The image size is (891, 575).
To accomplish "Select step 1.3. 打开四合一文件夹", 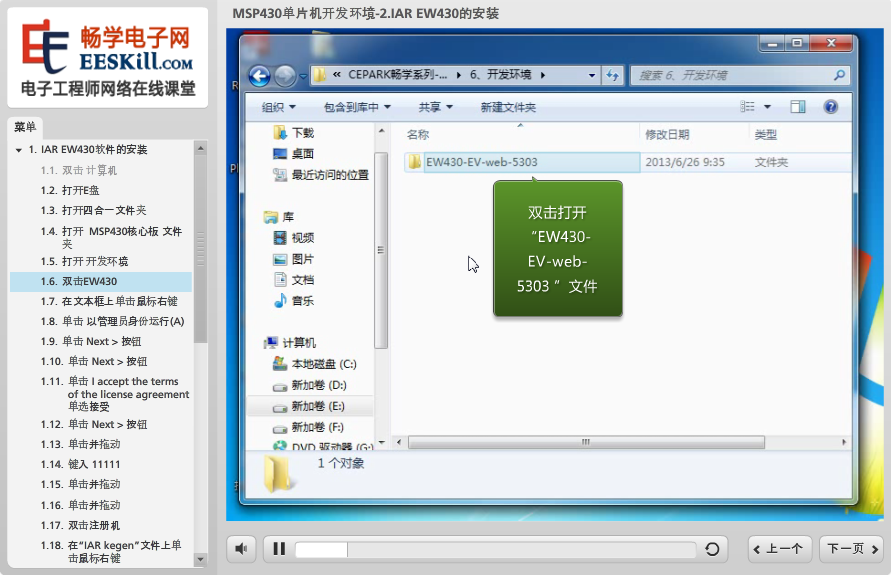I will 93,210.
